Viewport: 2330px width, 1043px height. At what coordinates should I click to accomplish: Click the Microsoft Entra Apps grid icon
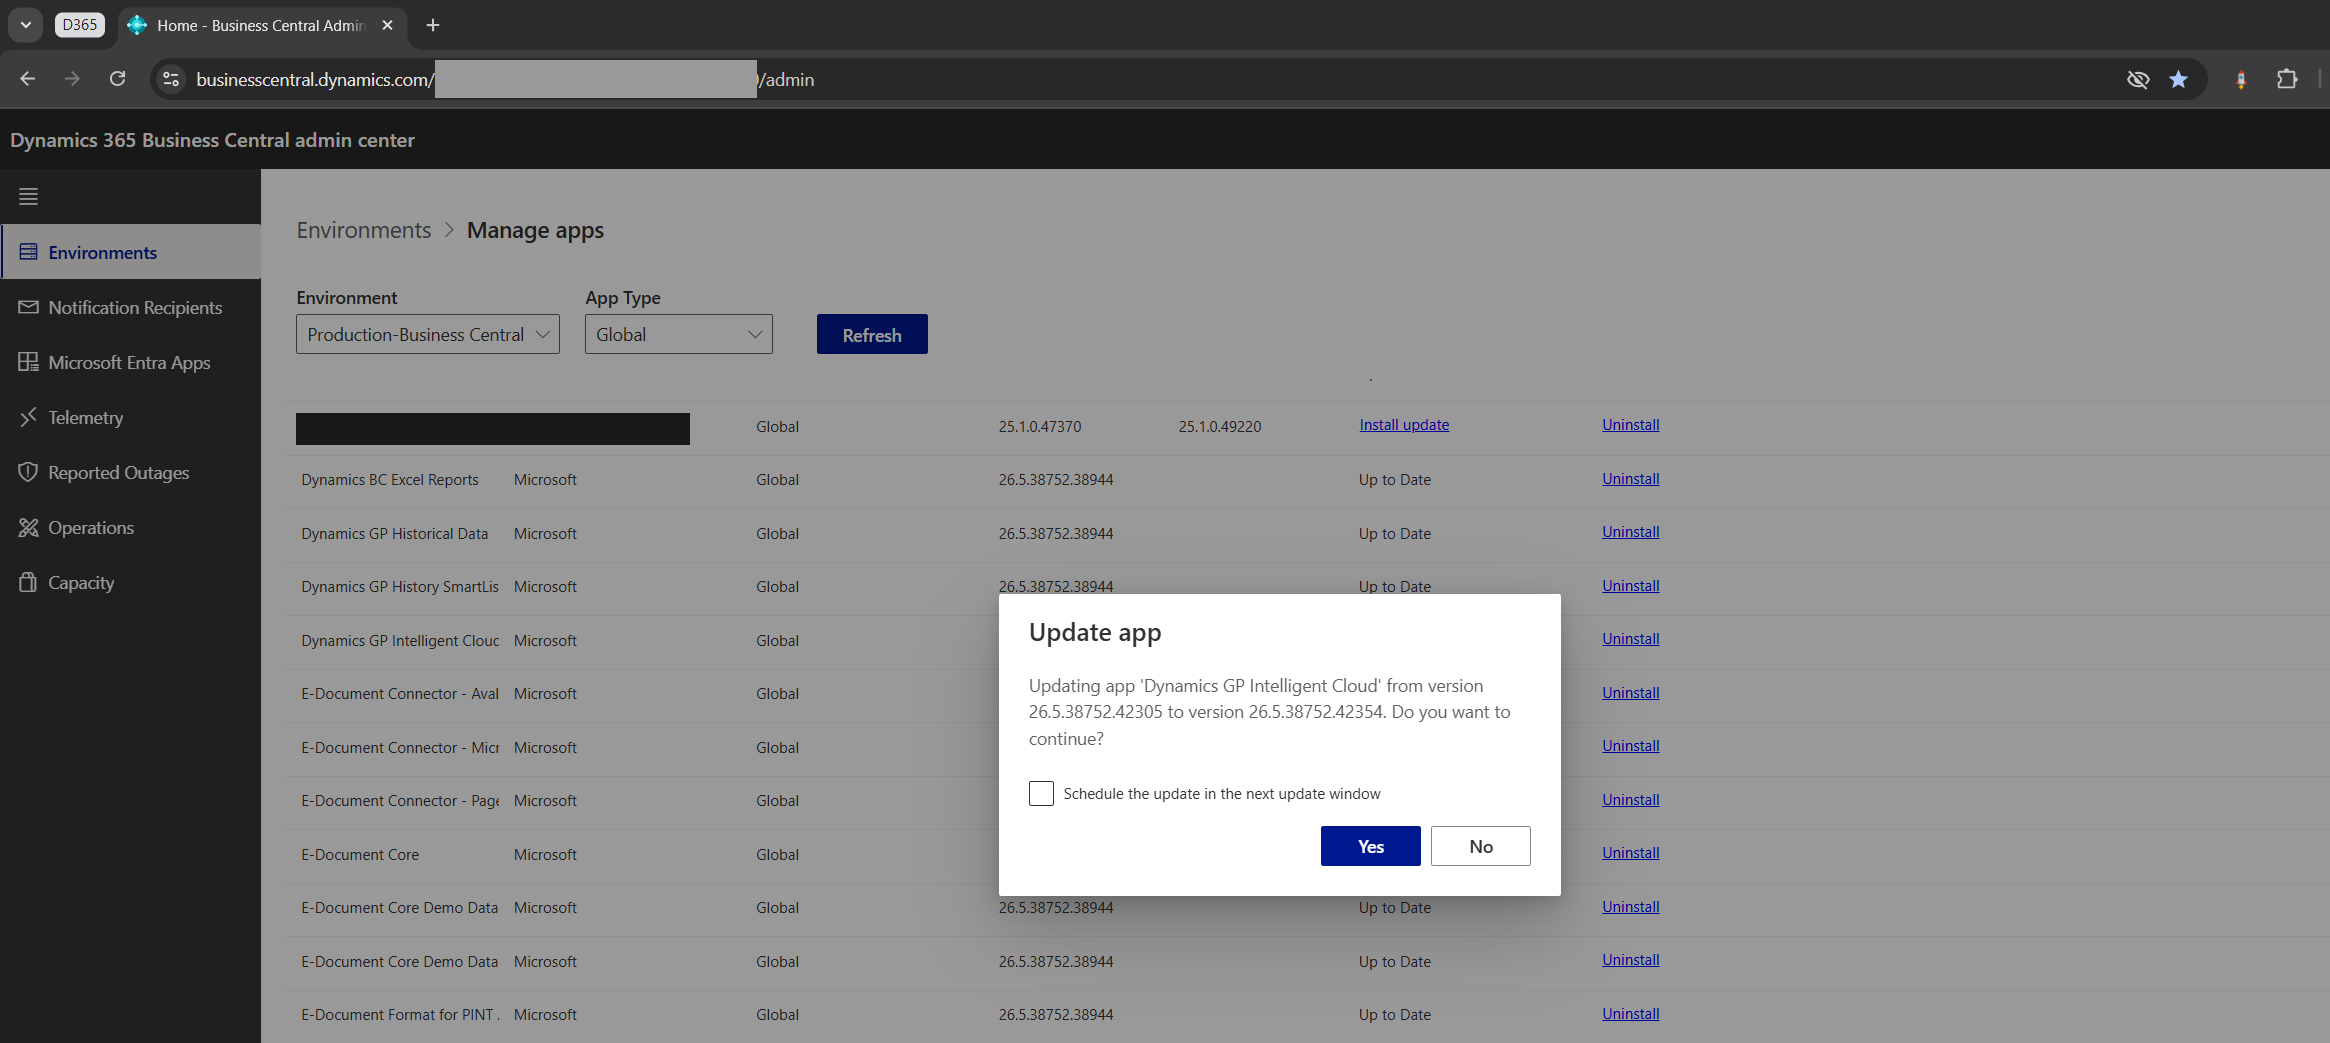click(x=28, y=362)
